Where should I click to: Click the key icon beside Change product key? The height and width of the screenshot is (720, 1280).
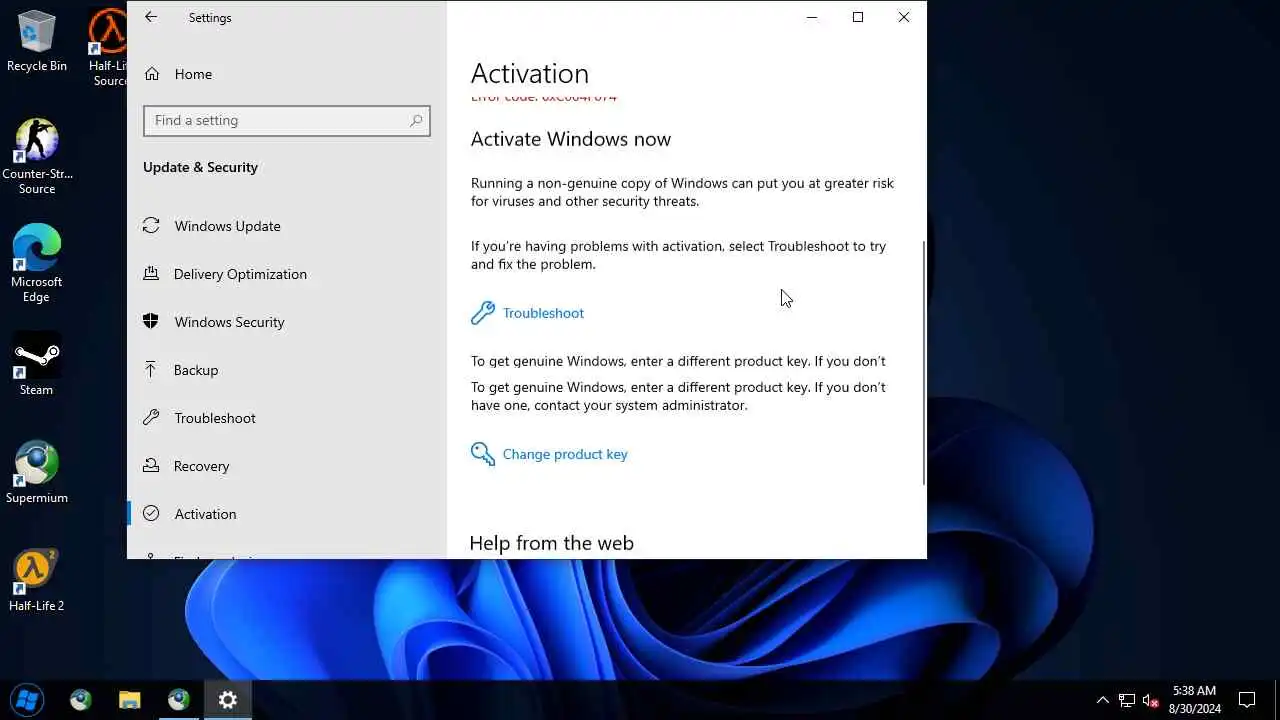click(x=483, y=454)
